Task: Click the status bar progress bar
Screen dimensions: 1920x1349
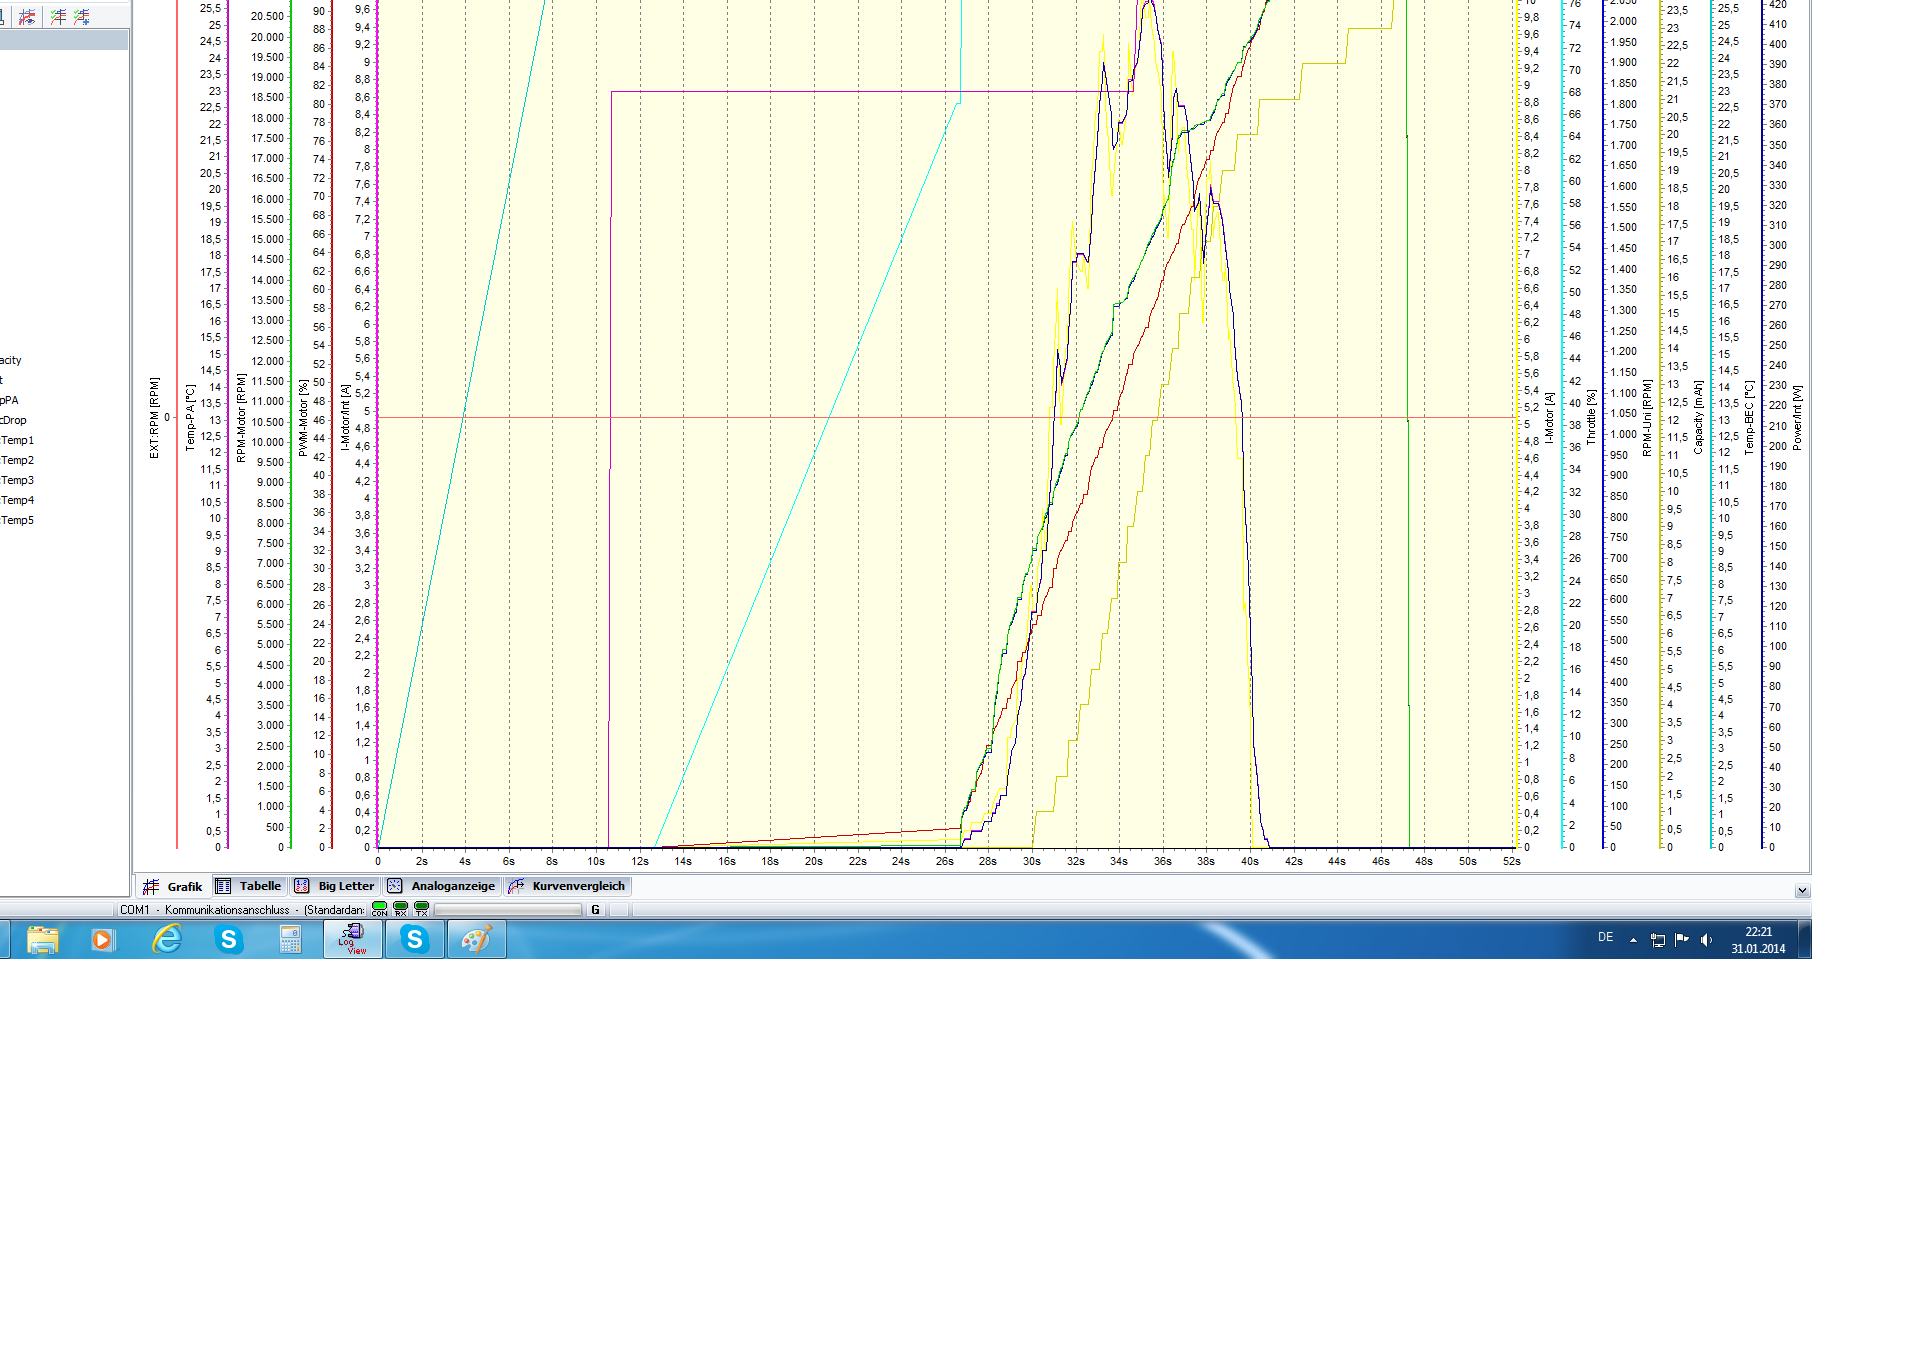Action: [x=507, y=910]
